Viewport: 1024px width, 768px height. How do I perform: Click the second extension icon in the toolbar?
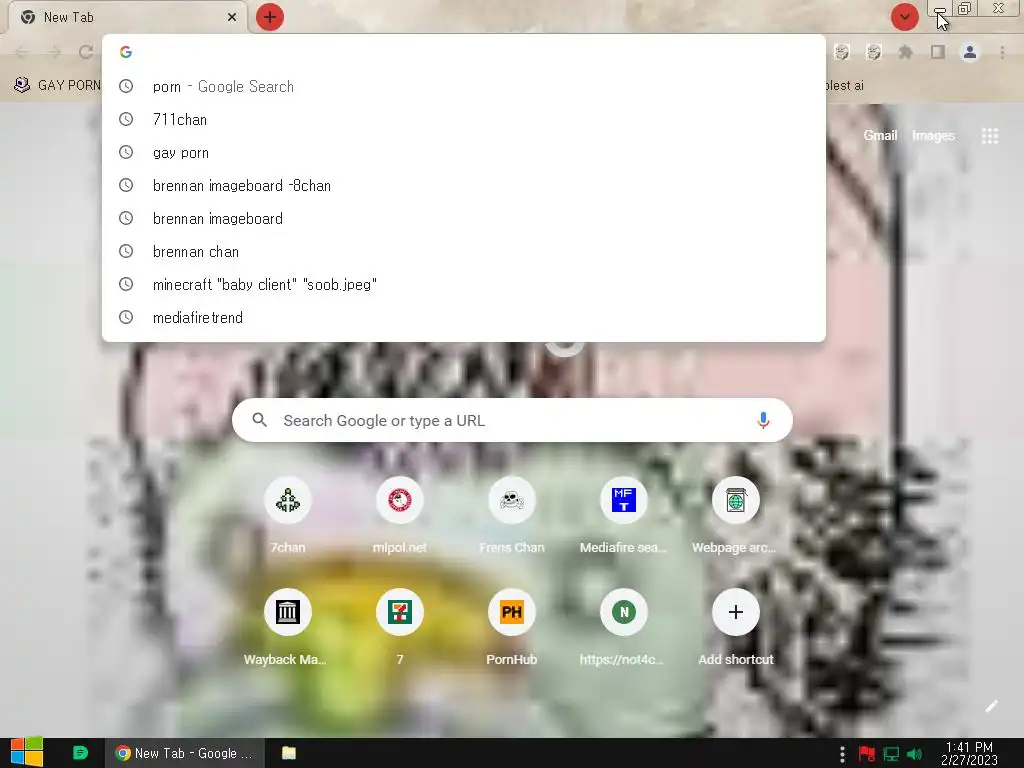[874, 52]
